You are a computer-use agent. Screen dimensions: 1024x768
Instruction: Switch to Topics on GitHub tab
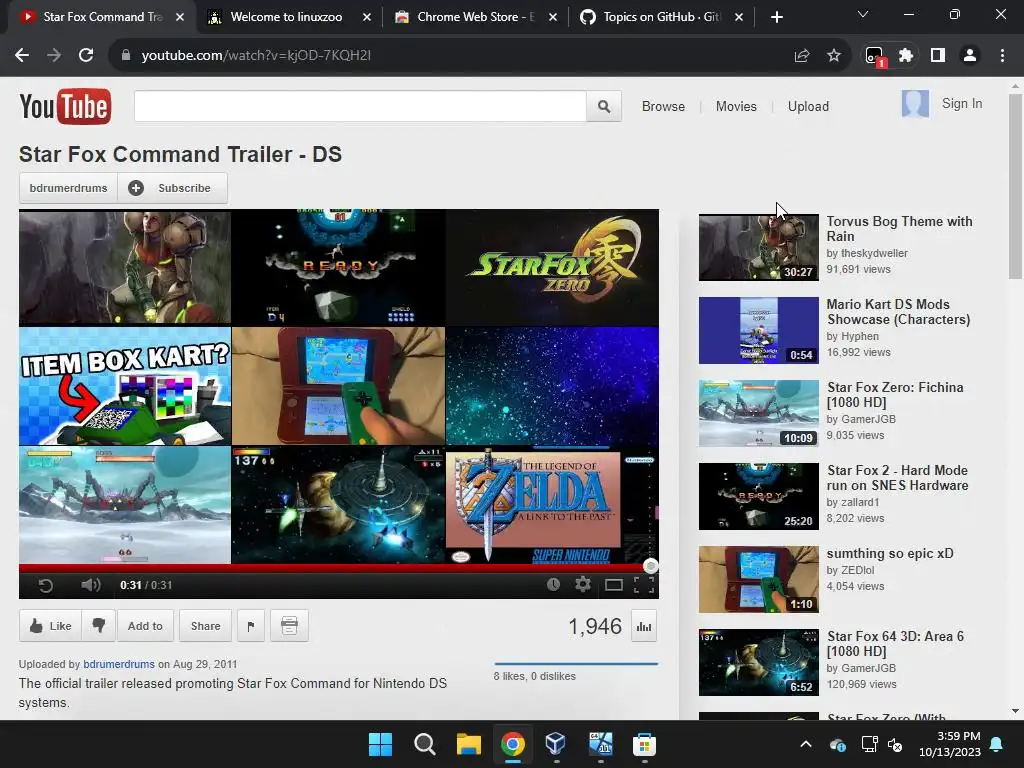click(660, 17)
